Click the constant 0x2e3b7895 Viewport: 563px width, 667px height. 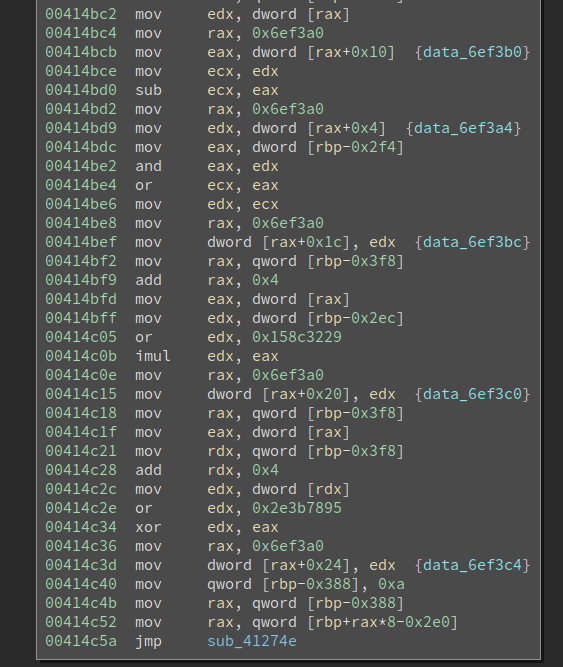297,508
